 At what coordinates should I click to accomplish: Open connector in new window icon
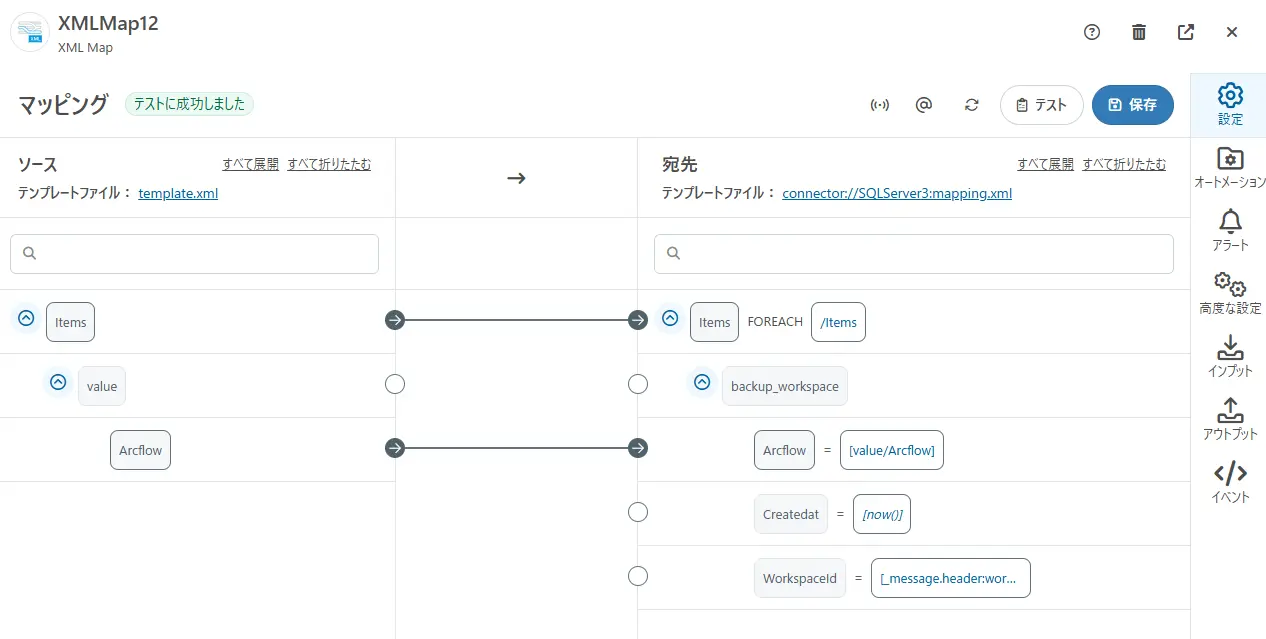[x=1186, y=32]
